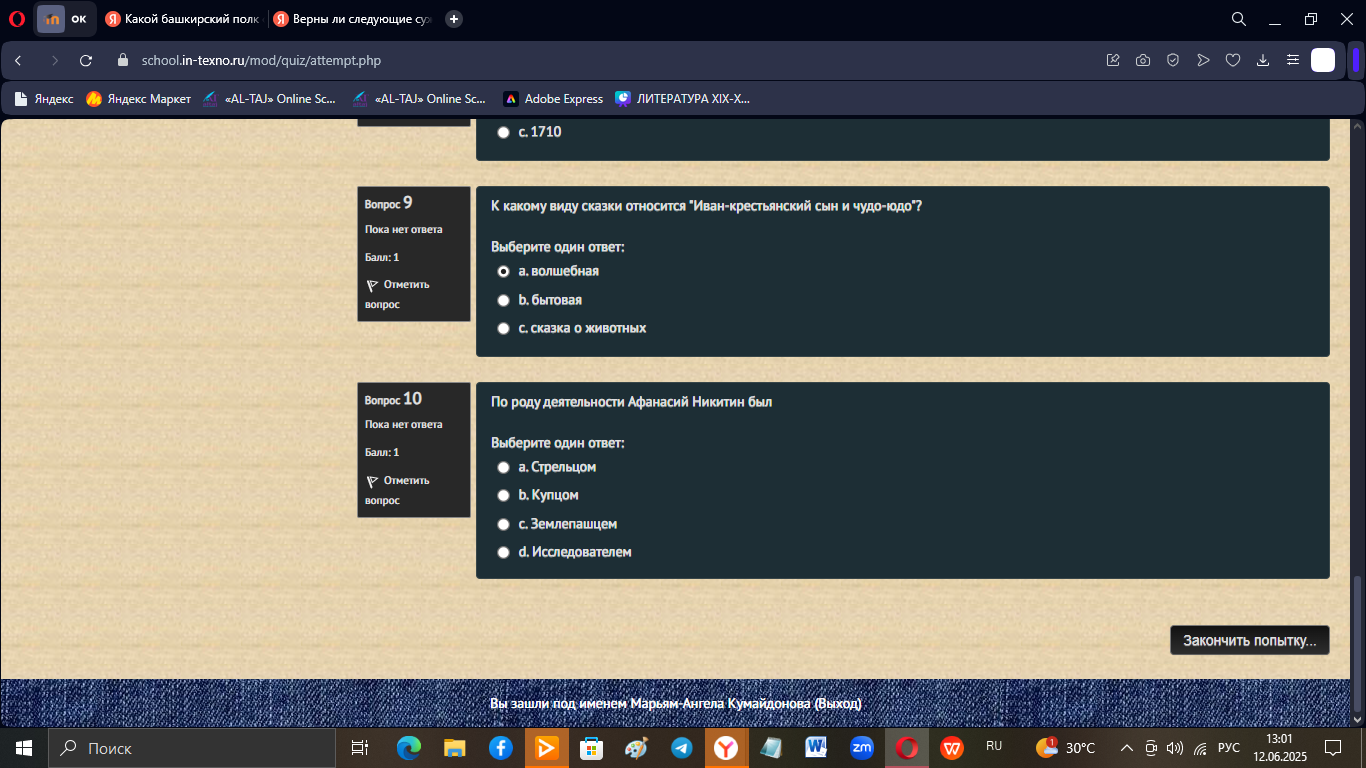
Task: Switch to the Верны ли следующие tab
Action: (350, 19)
